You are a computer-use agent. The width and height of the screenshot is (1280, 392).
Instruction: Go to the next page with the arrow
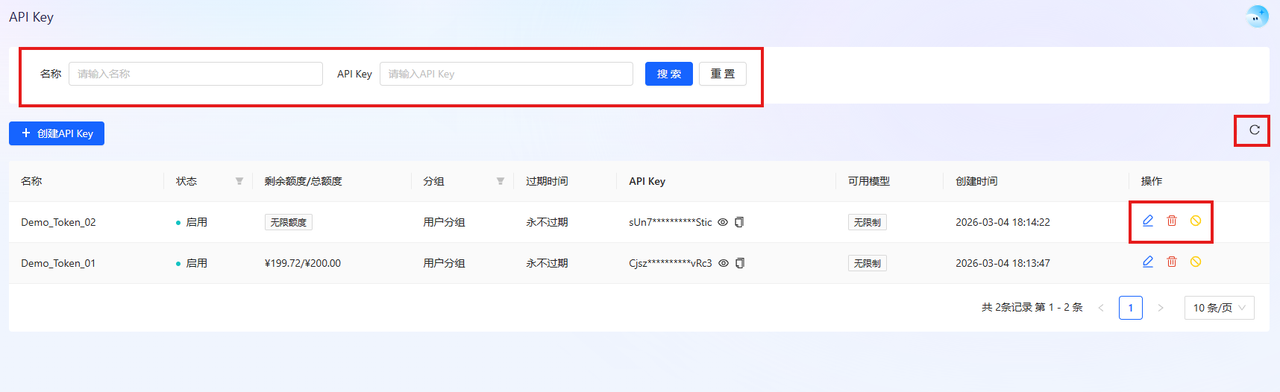pyautogui.click(x=1160, y=308)
